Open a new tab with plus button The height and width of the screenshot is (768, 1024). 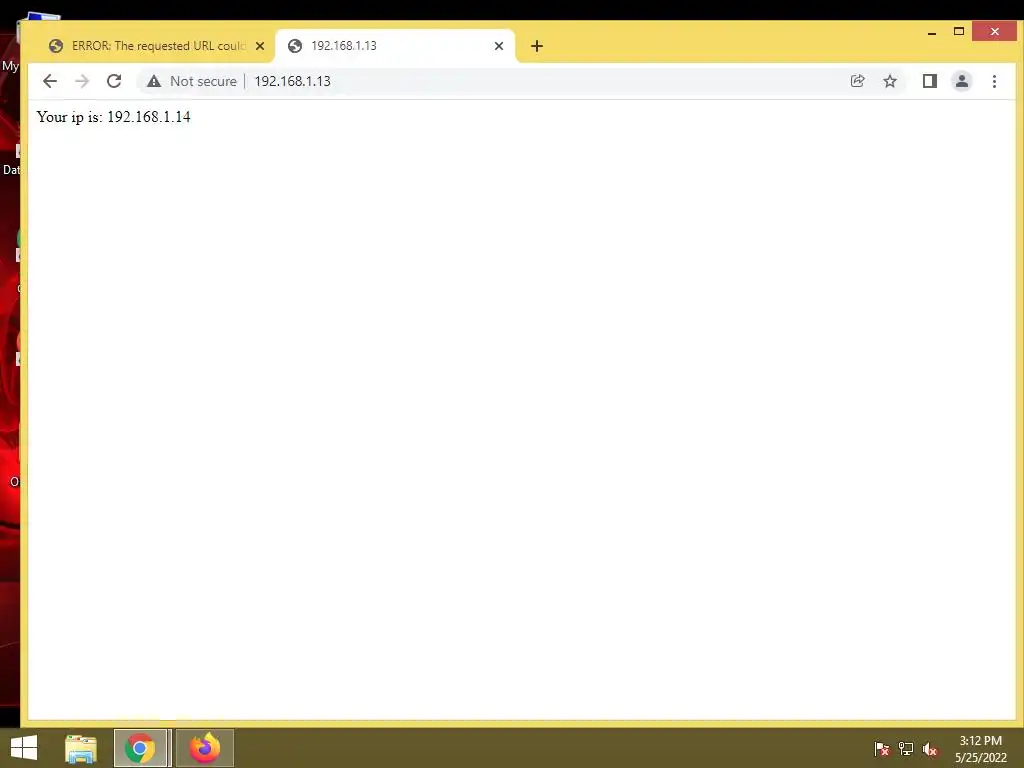537,46
